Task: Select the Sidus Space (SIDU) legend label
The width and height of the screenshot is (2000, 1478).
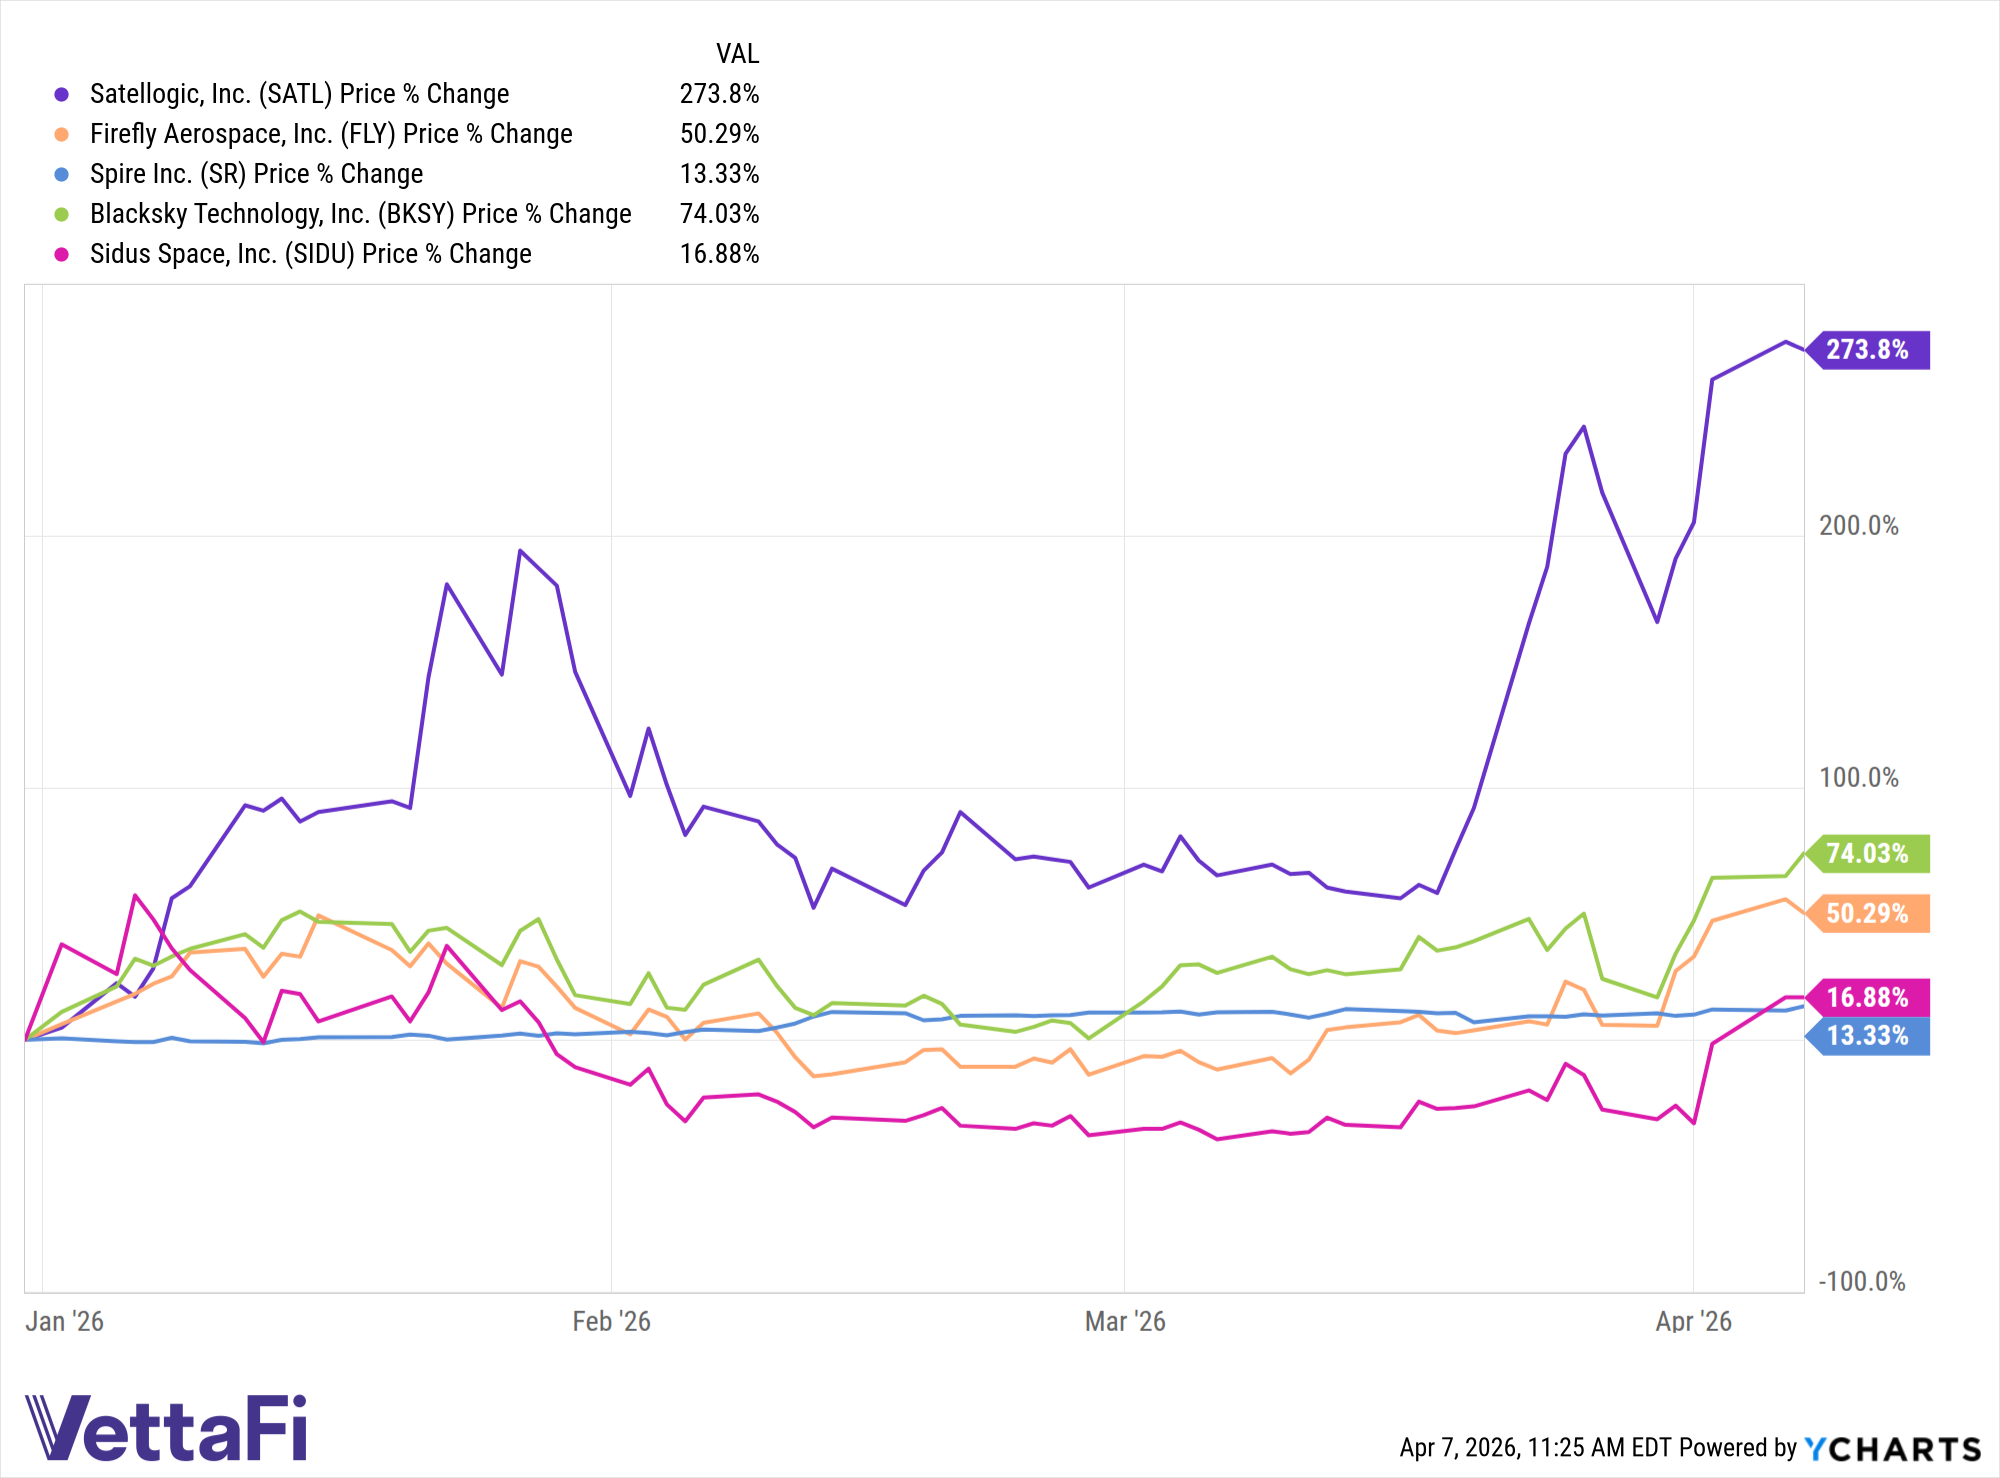Action: pos(310,254)
